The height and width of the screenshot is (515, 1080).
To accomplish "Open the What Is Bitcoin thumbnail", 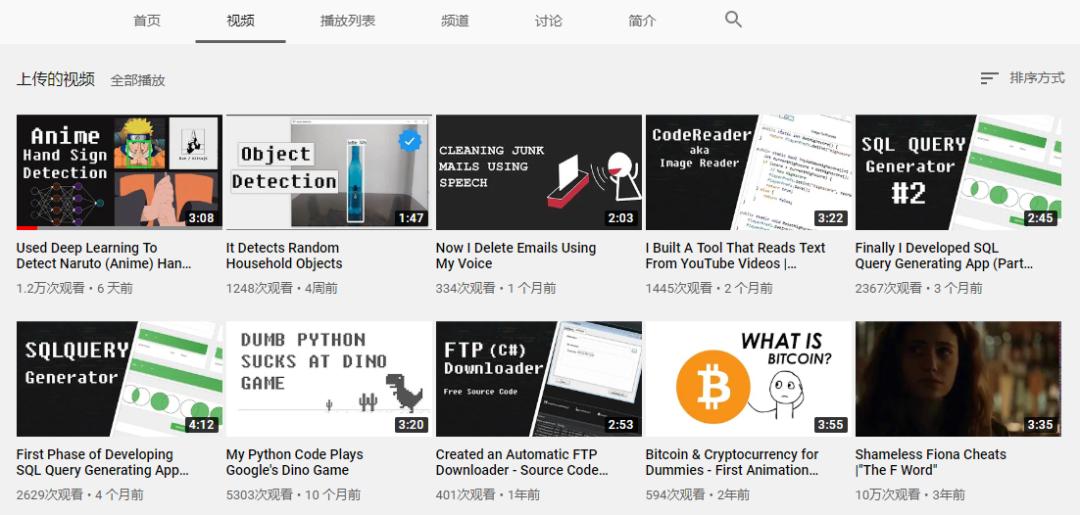I will pos(749,379).
